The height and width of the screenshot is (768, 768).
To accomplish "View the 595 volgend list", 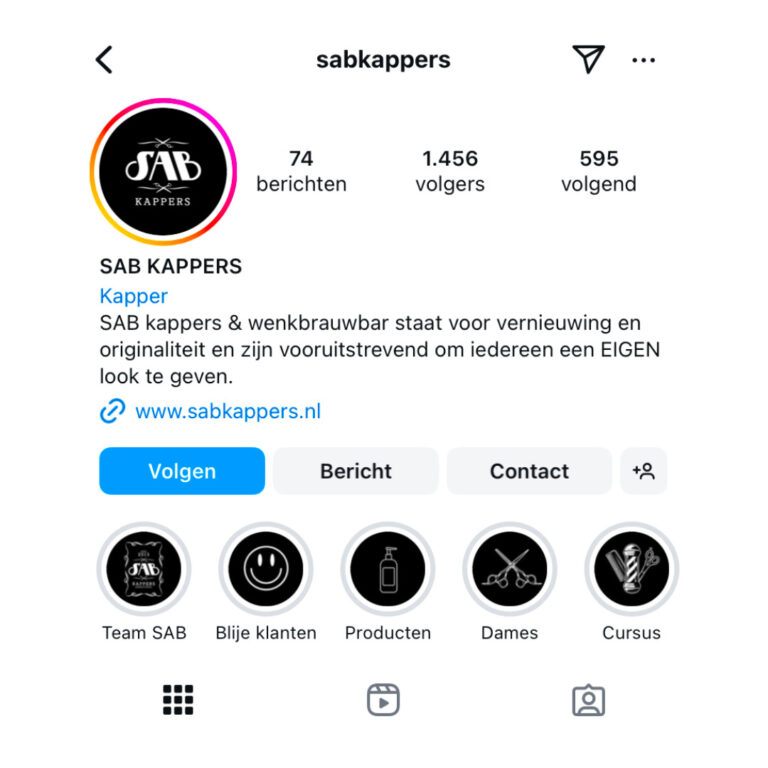I will [599, 171].
